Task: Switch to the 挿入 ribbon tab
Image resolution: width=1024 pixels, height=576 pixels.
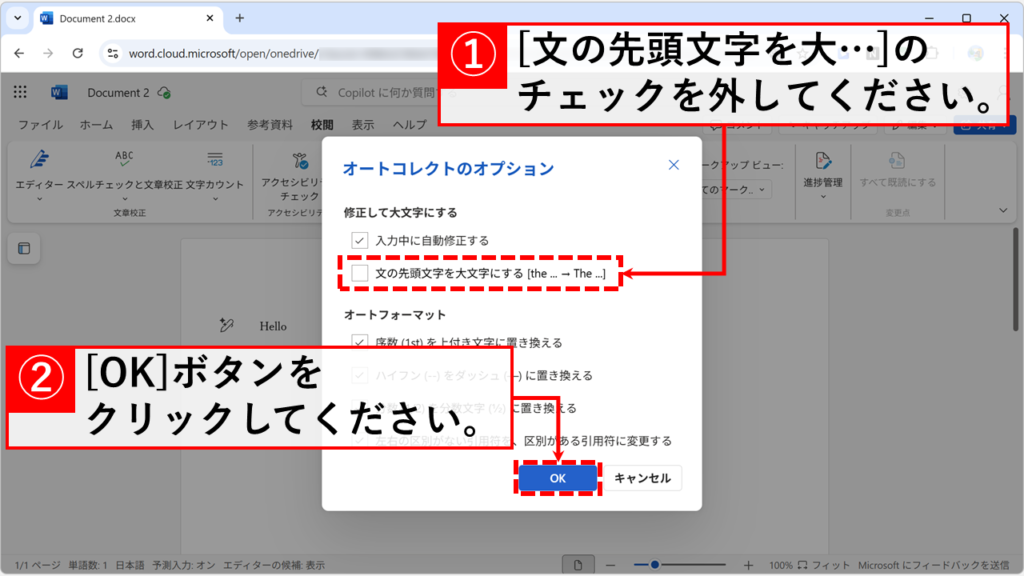Action: tap(142, 125)
